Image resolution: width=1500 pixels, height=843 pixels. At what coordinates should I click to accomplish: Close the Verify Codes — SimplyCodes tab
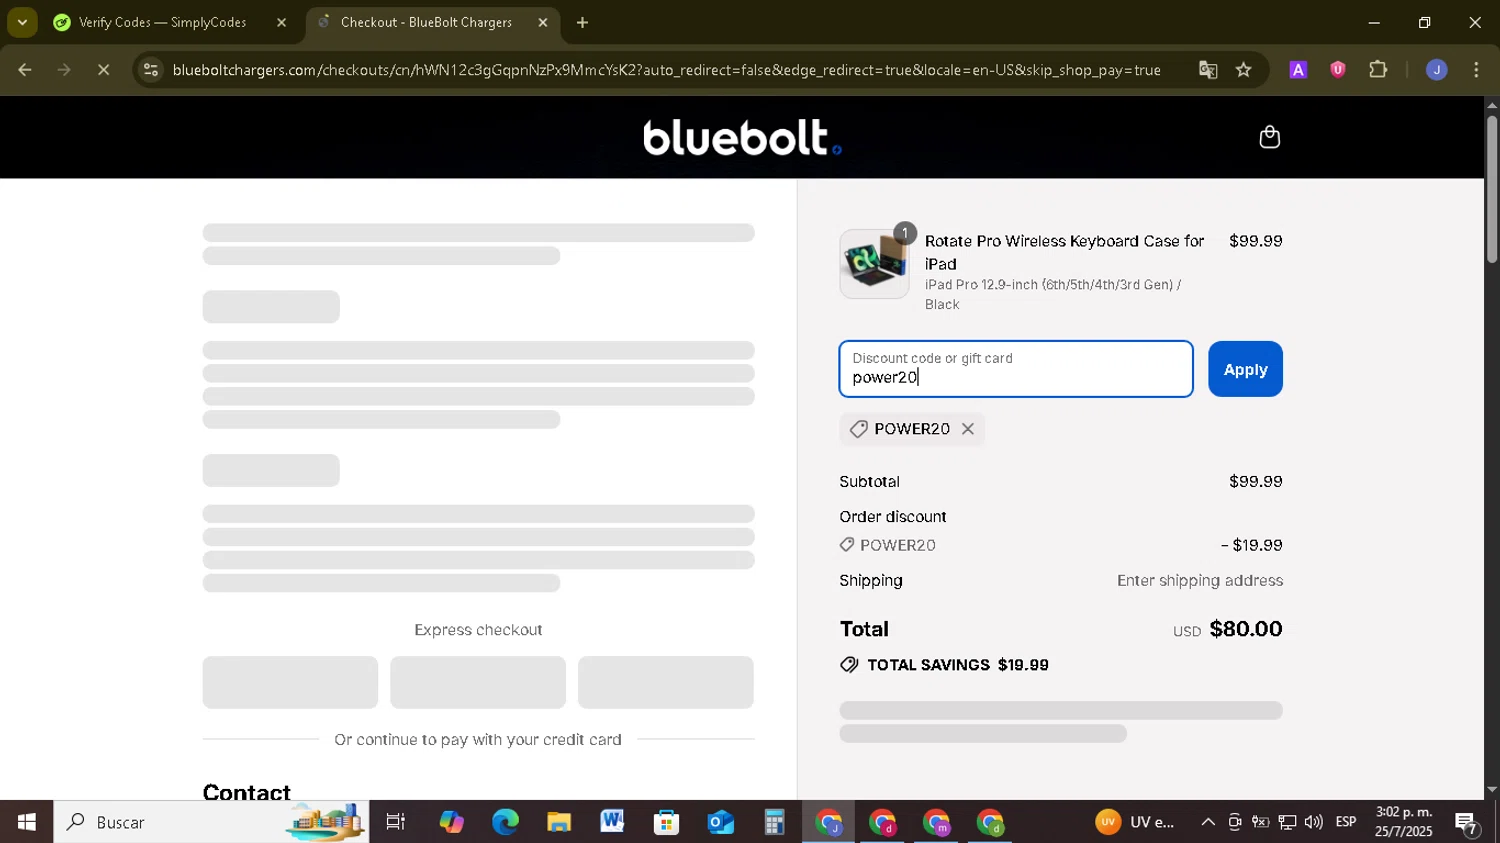point(281,22)
